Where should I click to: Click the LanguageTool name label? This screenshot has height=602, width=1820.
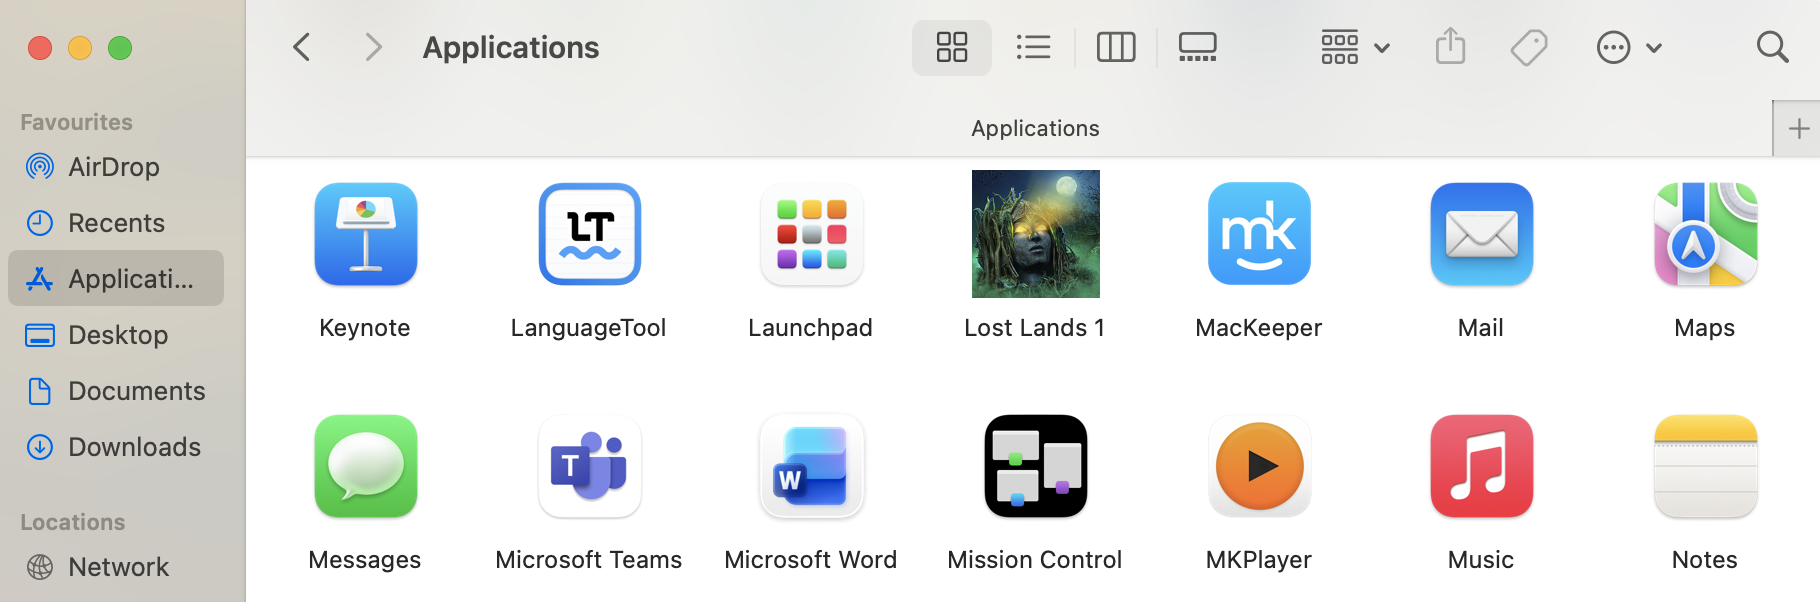(x=589, y=328)
